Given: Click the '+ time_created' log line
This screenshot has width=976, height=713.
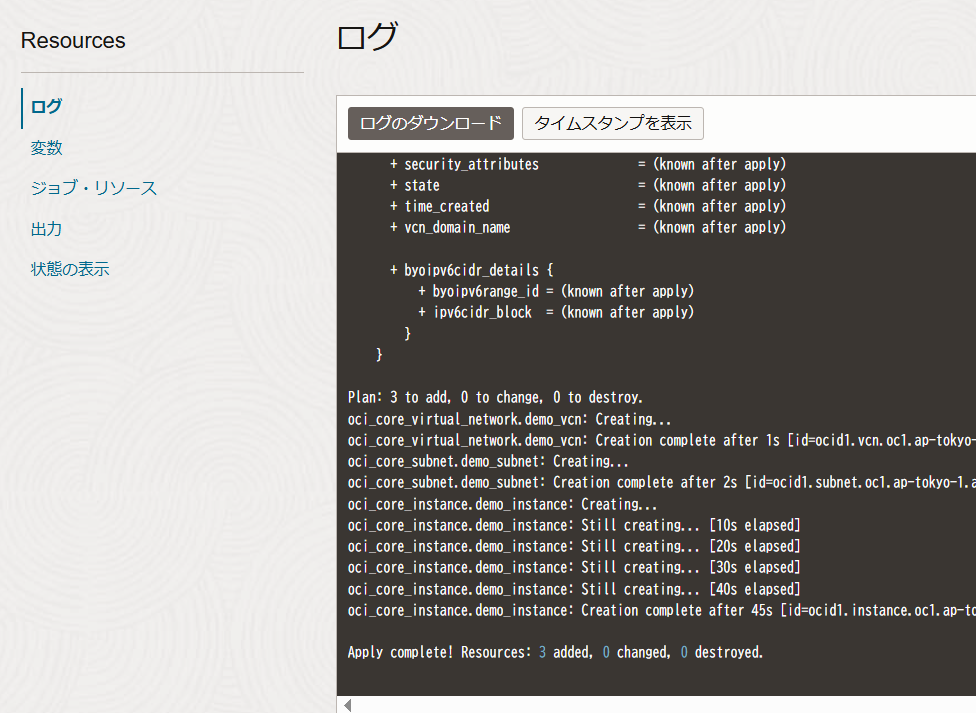Looking at the screenshot, I should [x=588, y=207].
